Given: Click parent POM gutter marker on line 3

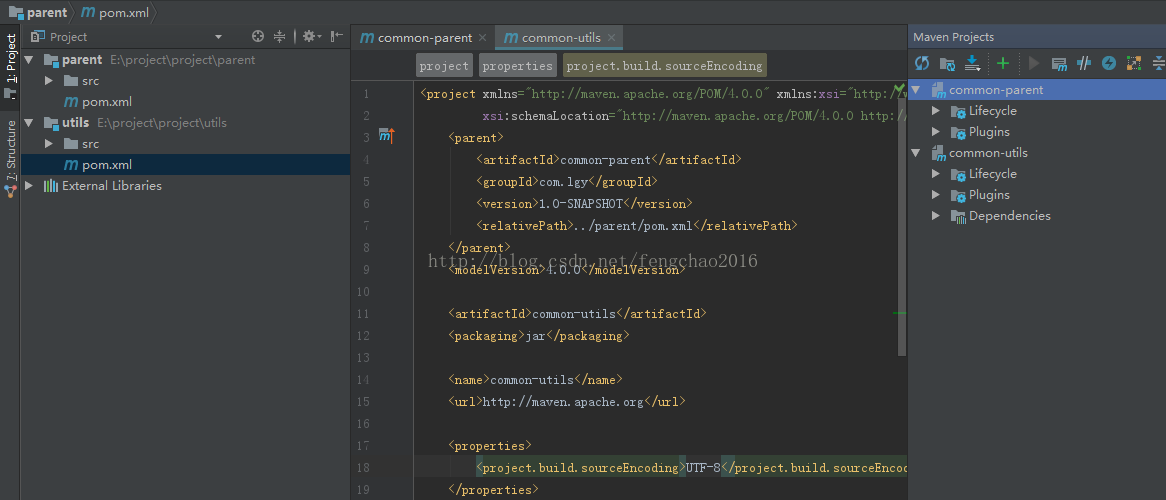Looking at the screenshot, I should [386, 136].
